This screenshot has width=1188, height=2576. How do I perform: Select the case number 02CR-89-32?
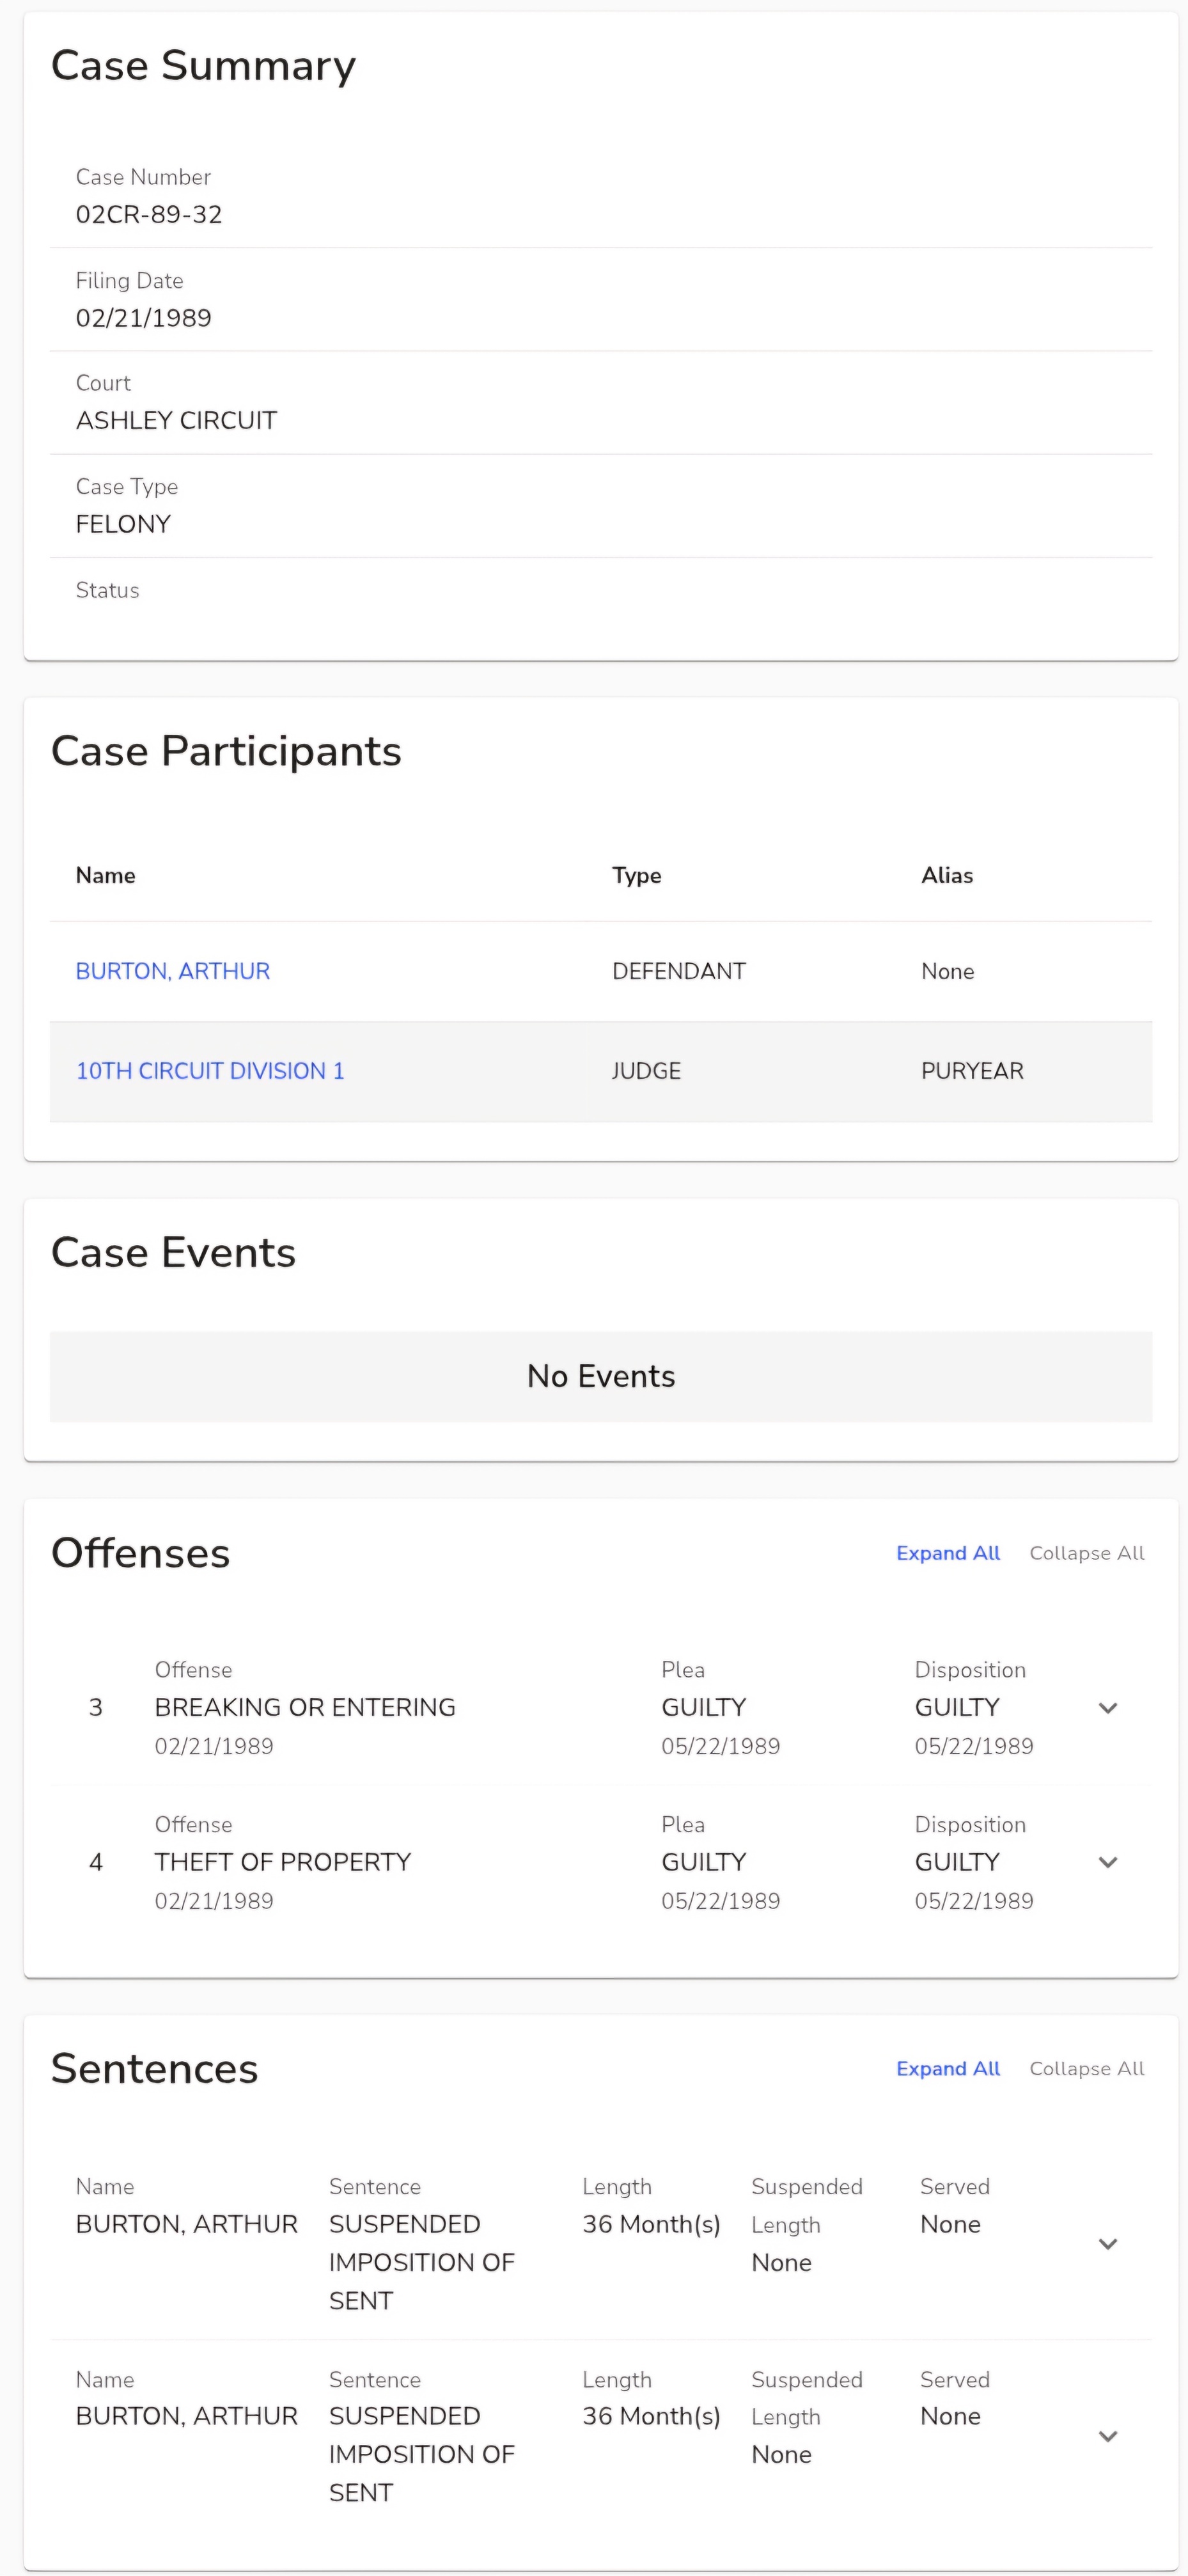tap(149, 214)
